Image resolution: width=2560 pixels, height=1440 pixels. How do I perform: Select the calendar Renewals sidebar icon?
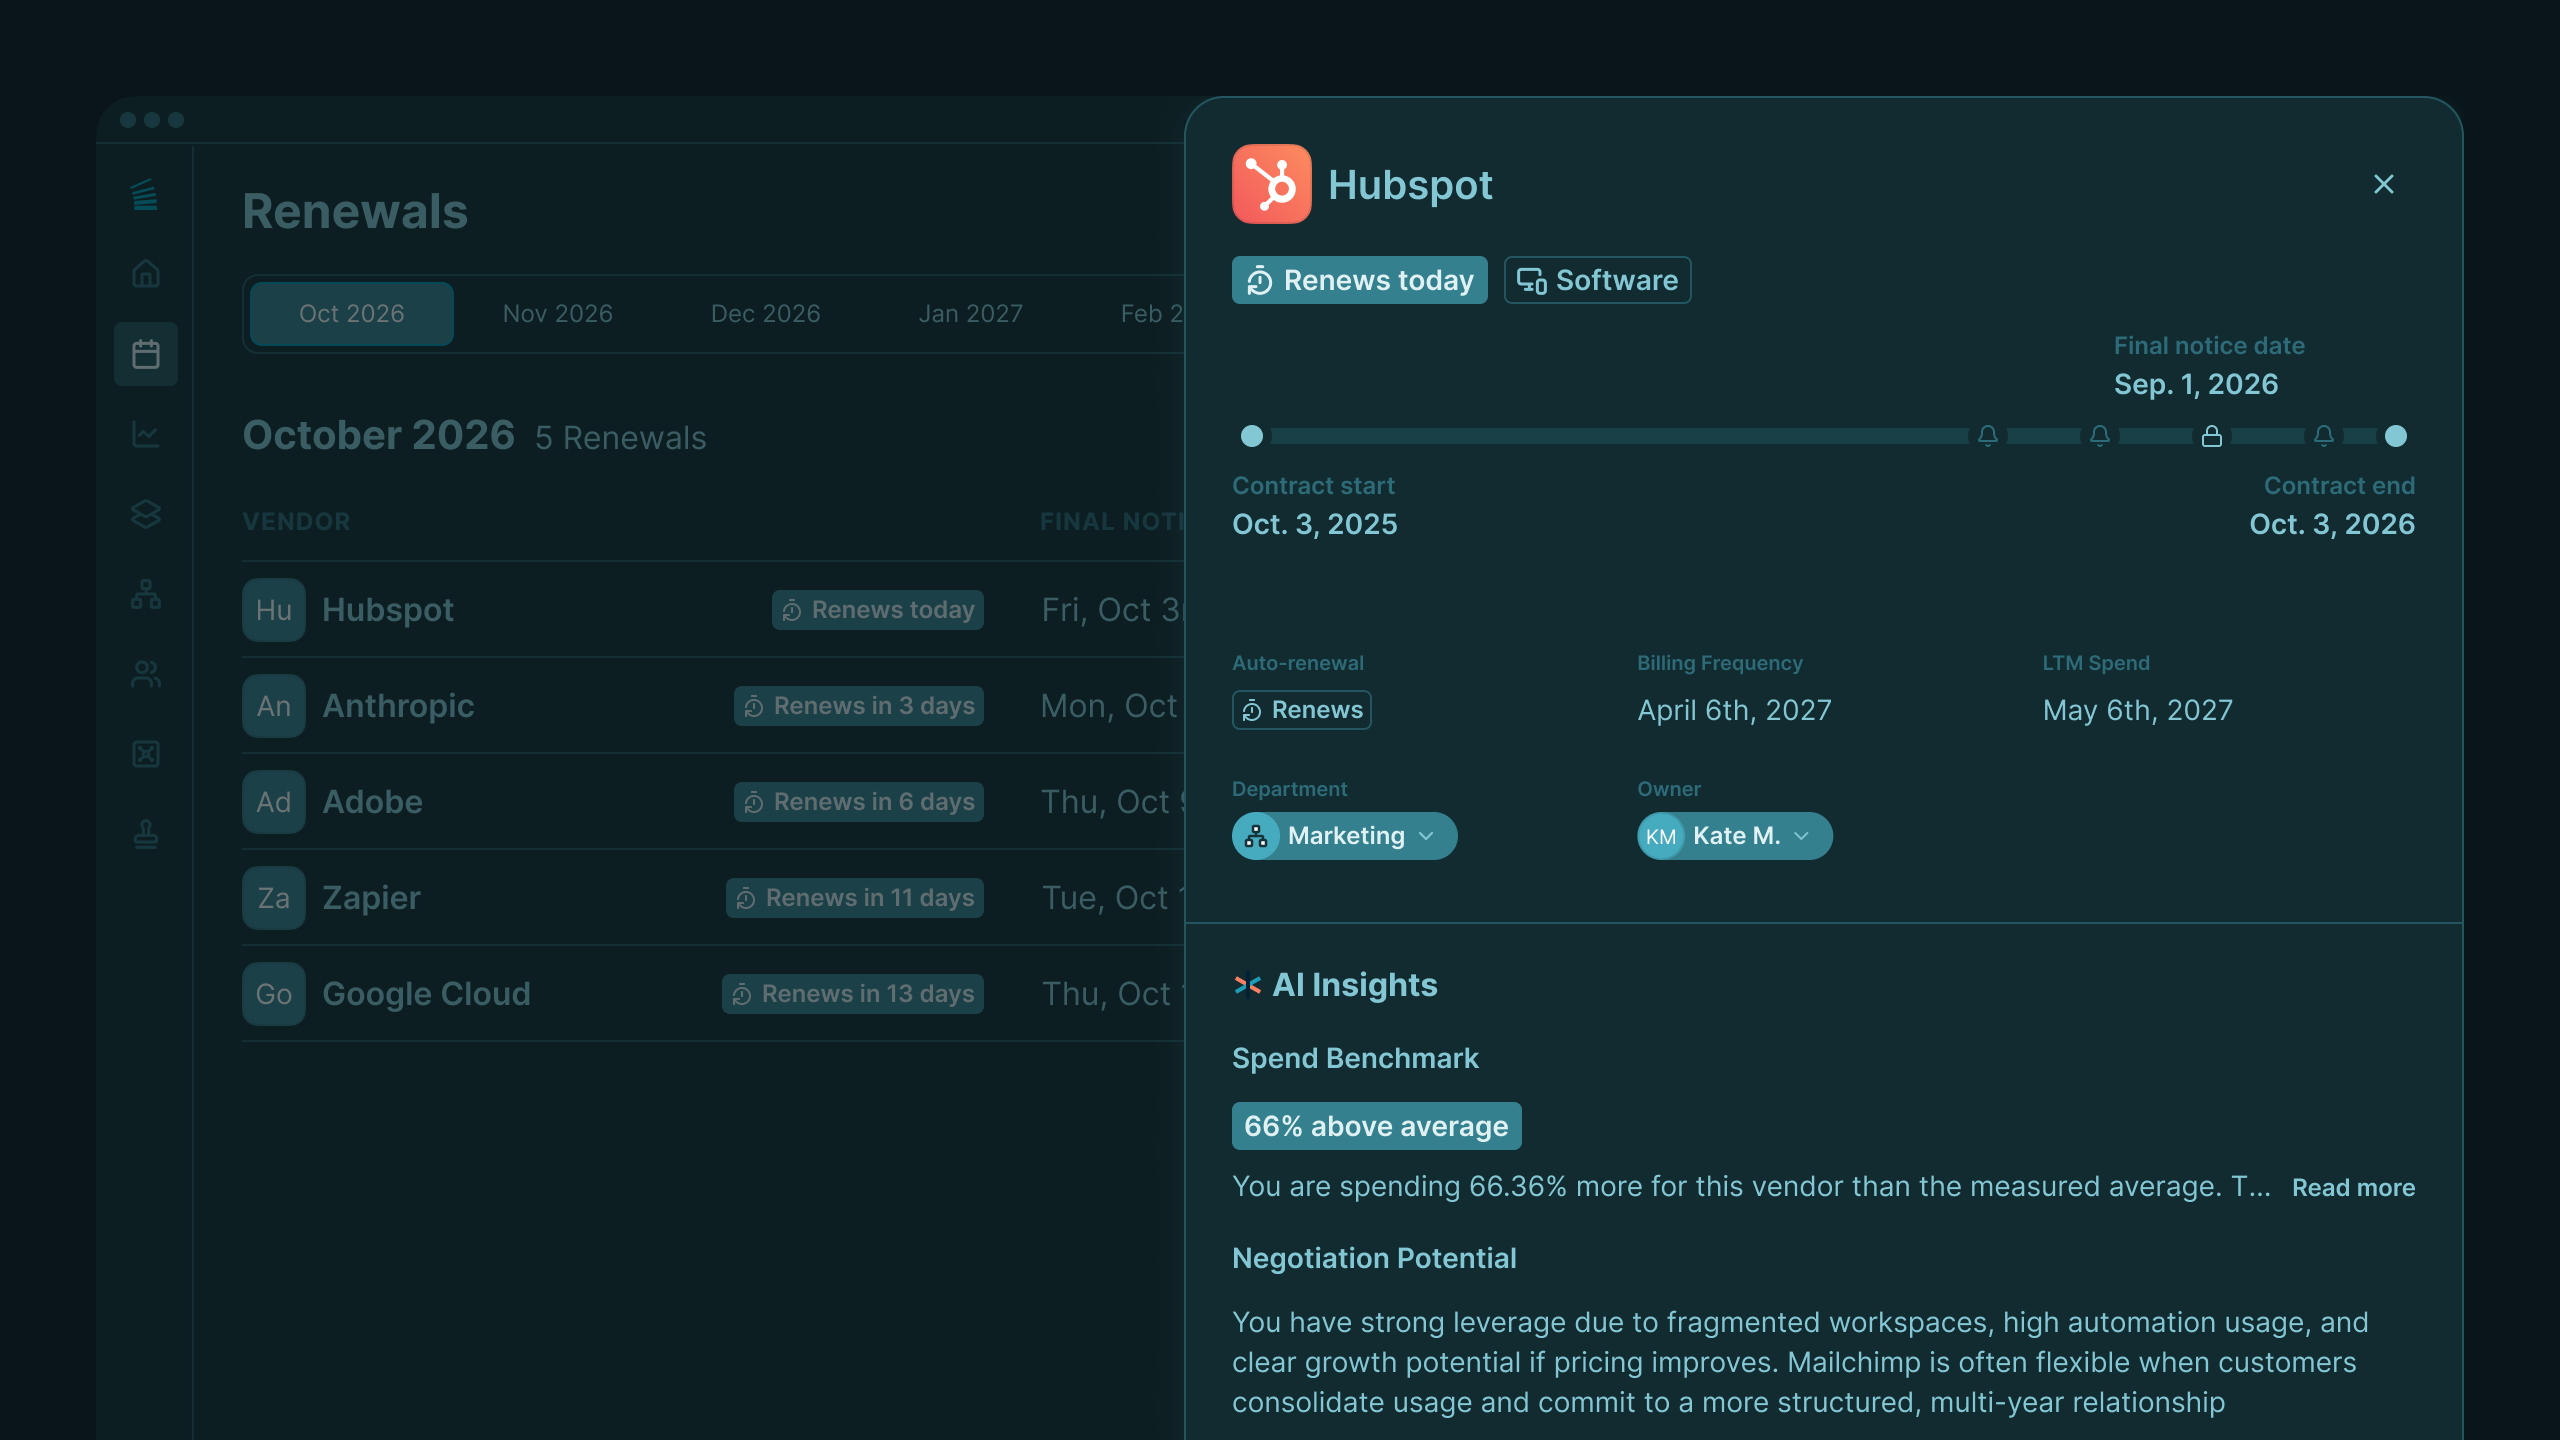(x=146, y=354)
